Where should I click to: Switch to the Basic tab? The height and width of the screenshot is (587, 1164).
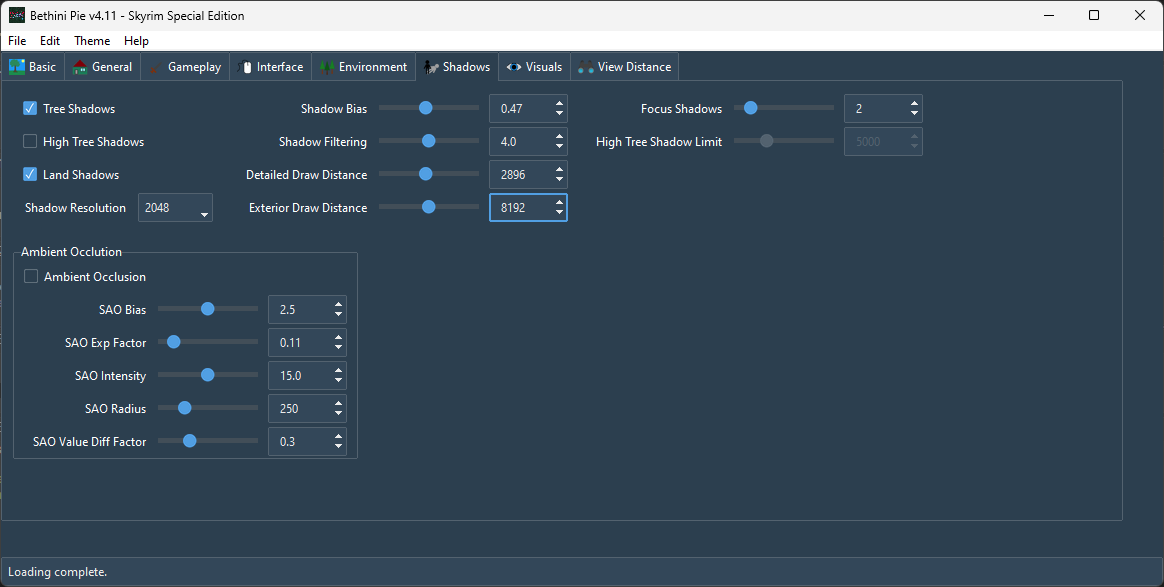33,67
